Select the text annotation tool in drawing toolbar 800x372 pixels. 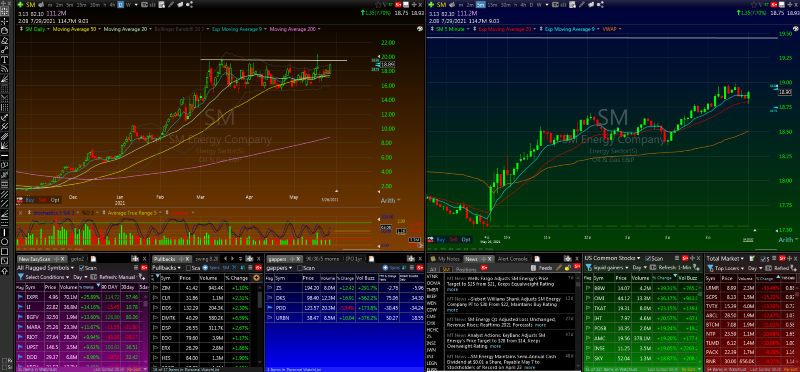coord(5,59)
